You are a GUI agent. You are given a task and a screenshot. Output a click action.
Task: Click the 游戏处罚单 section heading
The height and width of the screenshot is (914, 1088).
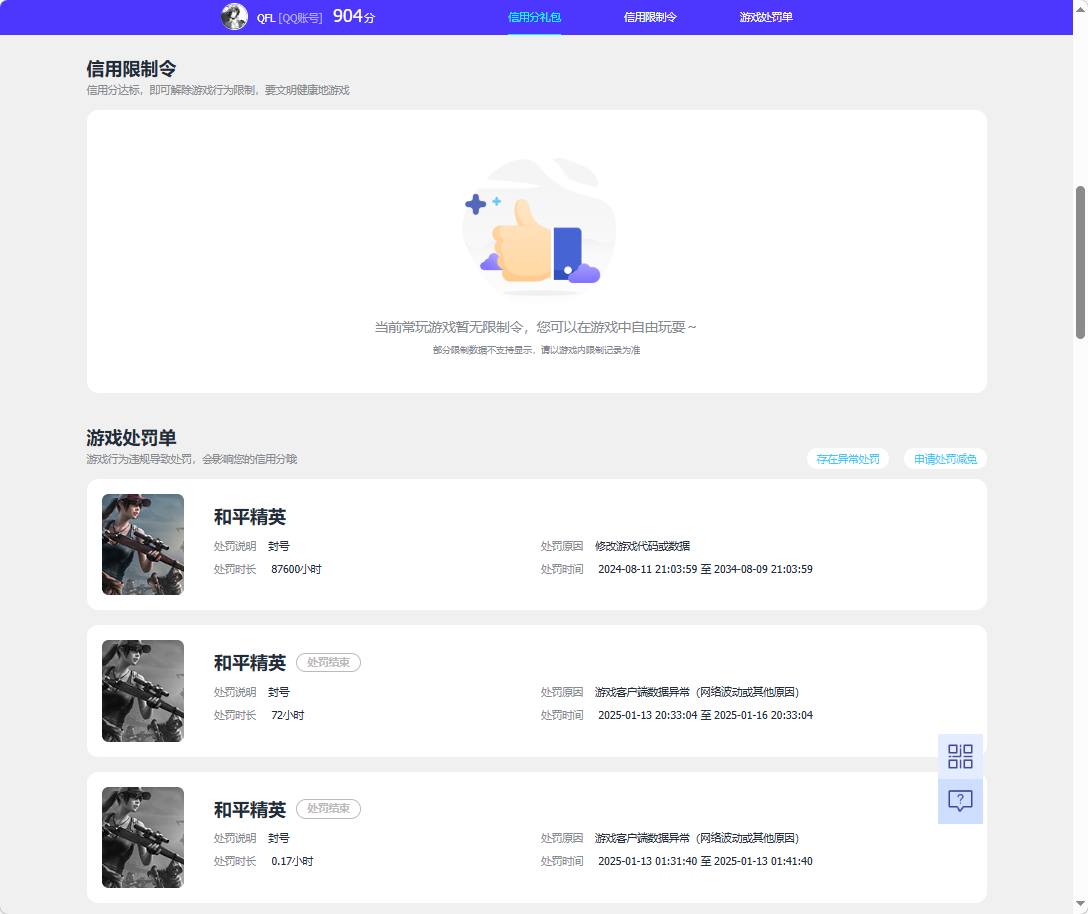point(130,438)
